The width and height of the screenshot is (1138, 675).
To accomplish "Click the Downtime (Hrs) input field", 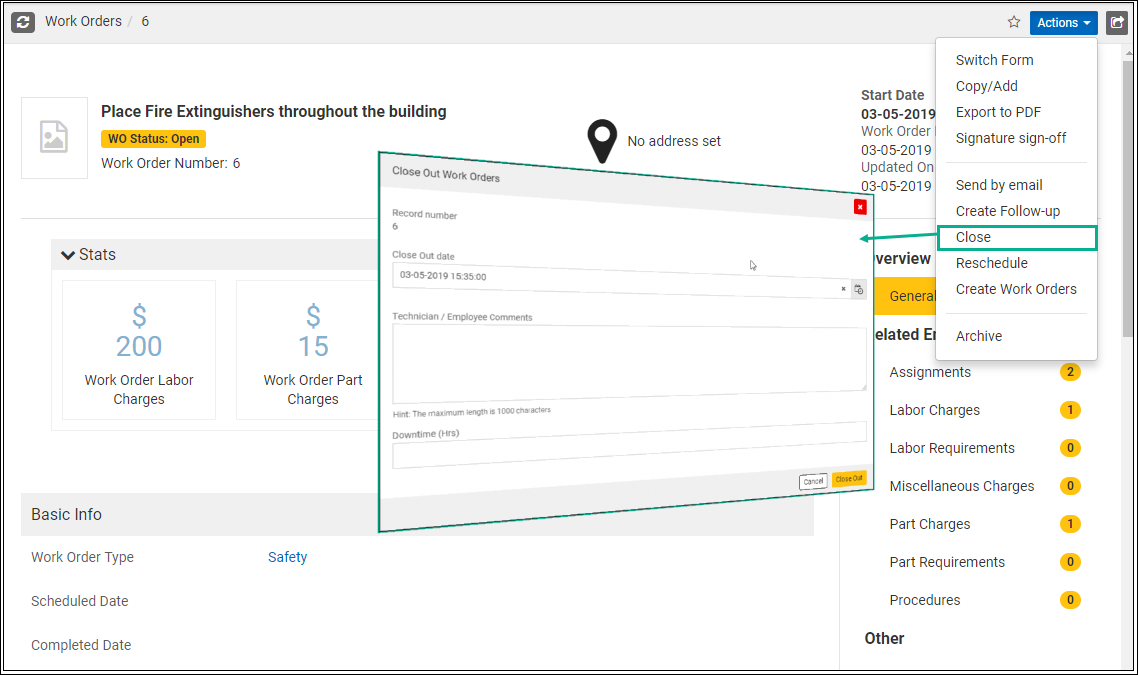I will 629,446.
